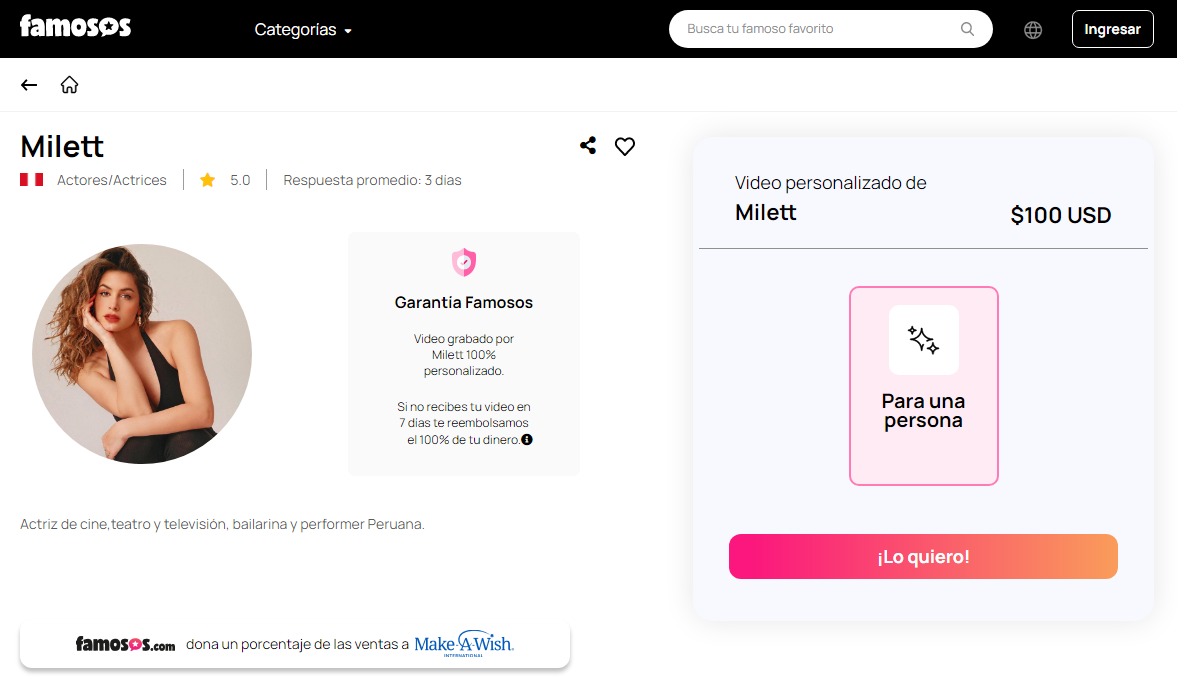The width and height of the screenshot is (1177, 694).
Task: Click the Make-A-Wish donation banner
Action: [295, 644]
